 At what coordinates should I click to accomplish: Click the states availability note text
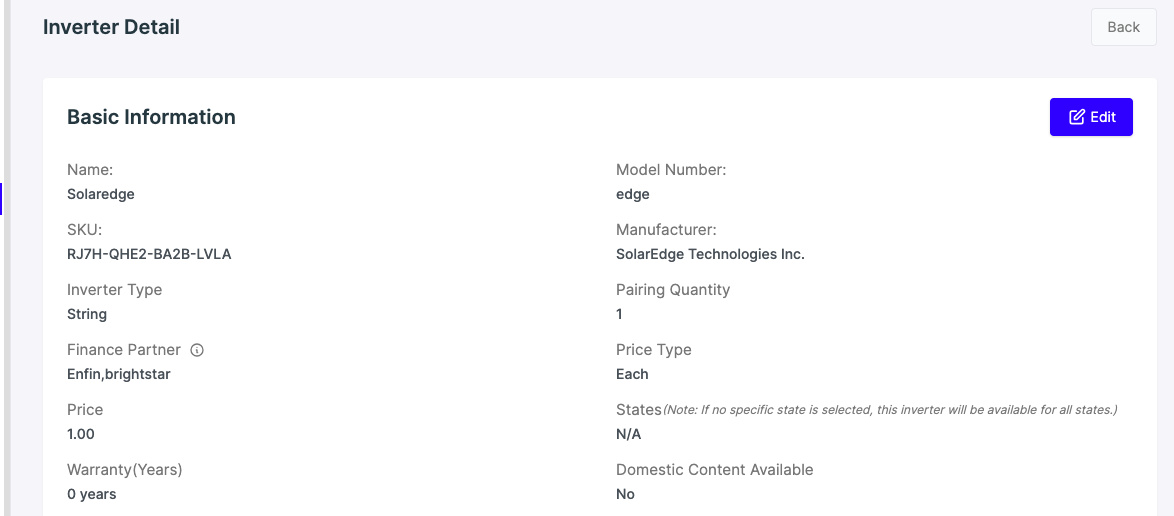pos(890,410)
